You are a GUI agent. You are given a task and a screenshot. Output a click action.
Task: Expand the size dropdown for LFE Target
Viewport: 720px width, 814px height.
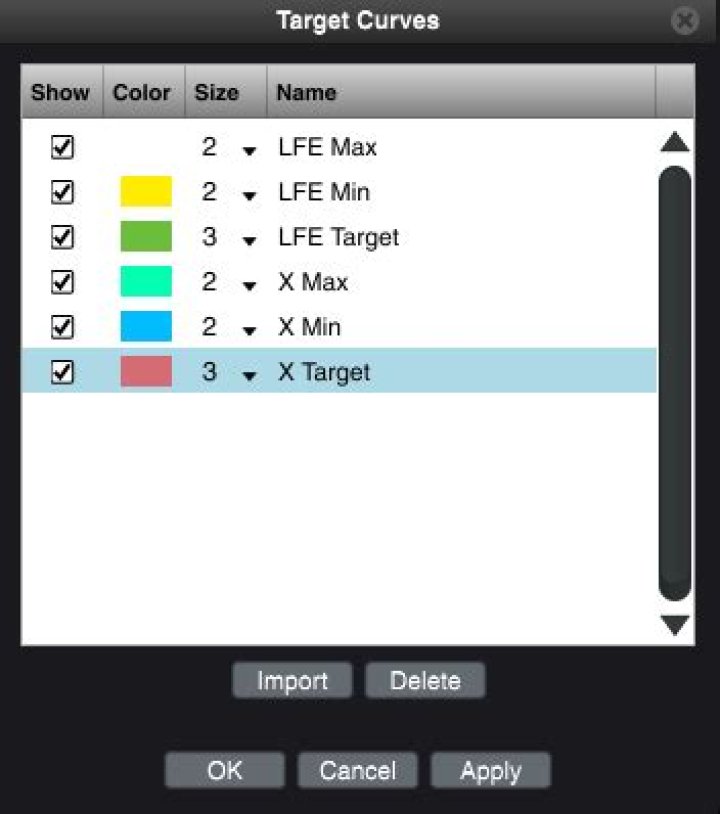249,240
